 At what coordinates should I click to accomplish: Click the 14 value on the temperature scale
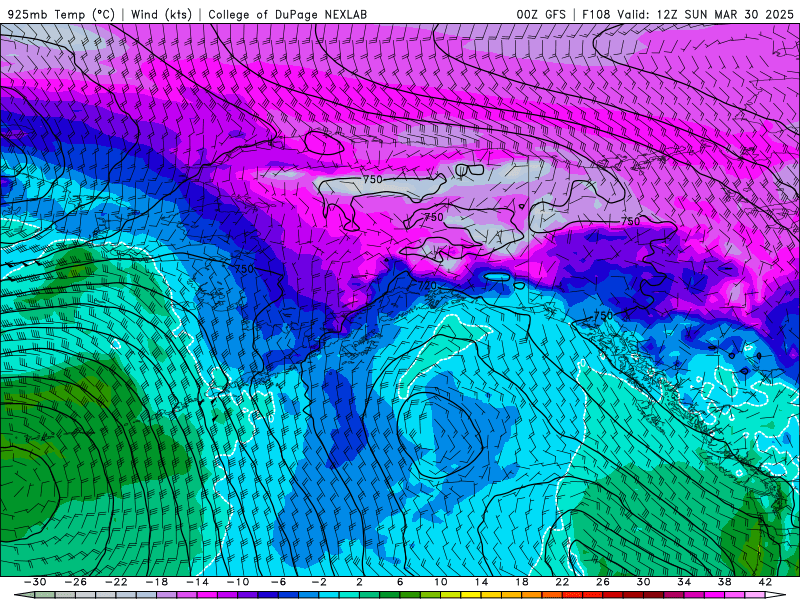click(481, 582)
